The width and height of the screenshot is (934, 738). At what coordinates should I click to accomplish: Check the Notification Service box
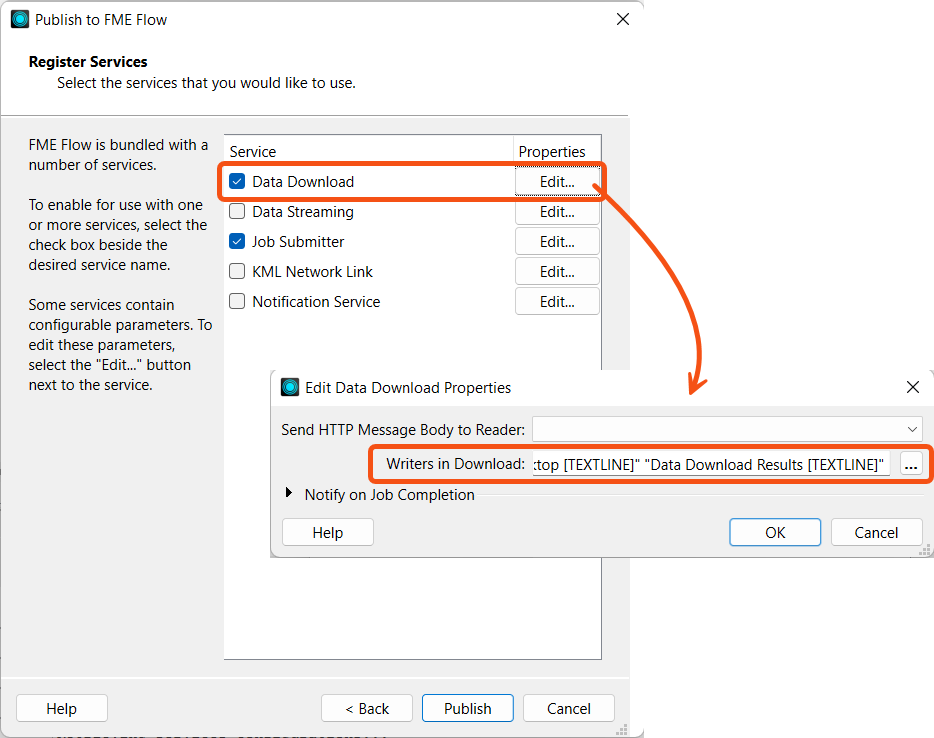[x=237, y=301]
